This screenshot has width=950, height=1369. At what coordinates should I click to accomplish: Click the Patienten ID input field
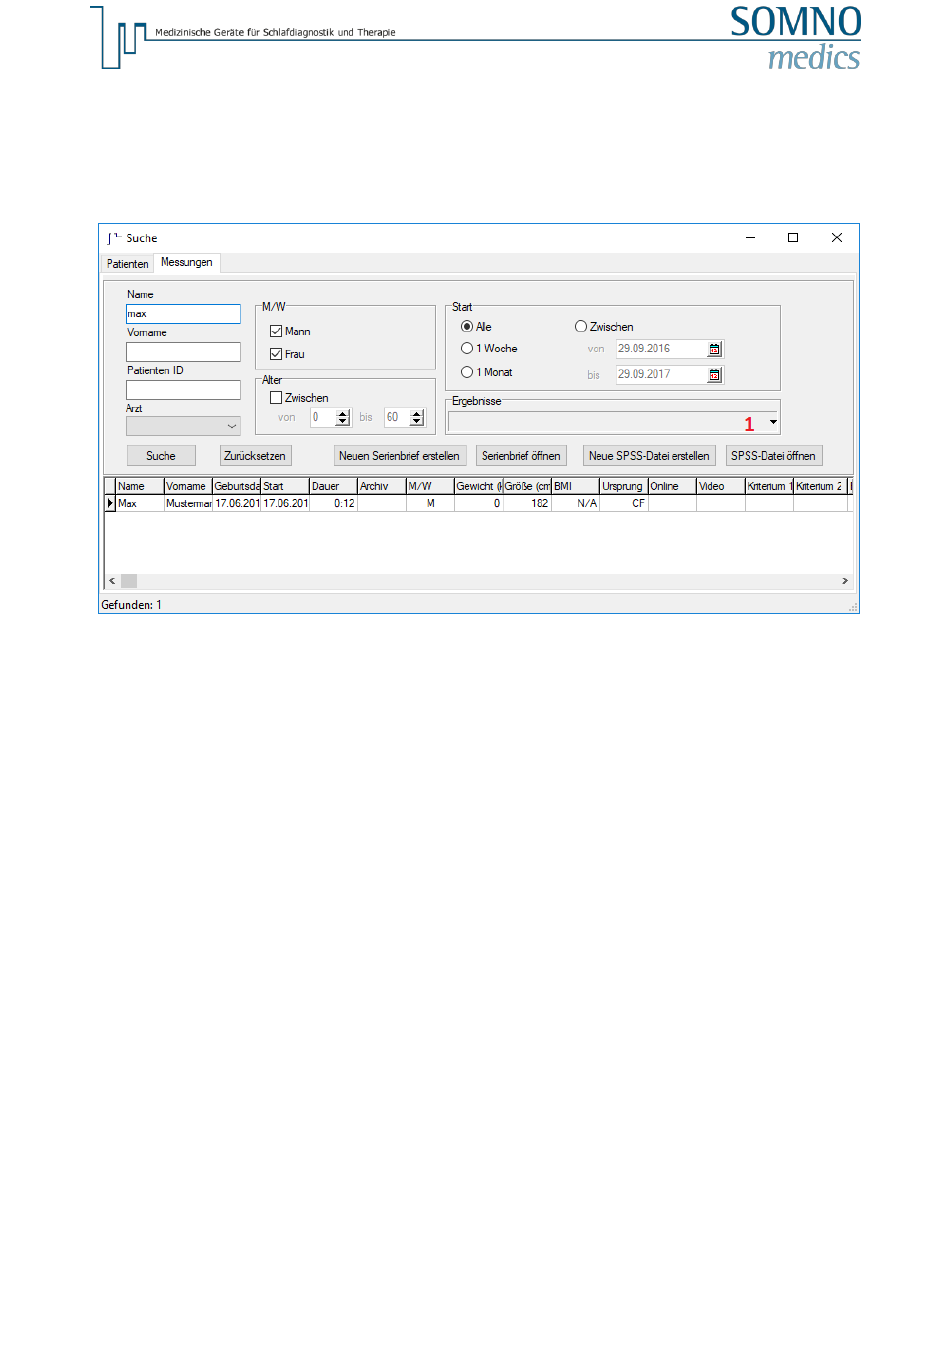click(183, 390)
